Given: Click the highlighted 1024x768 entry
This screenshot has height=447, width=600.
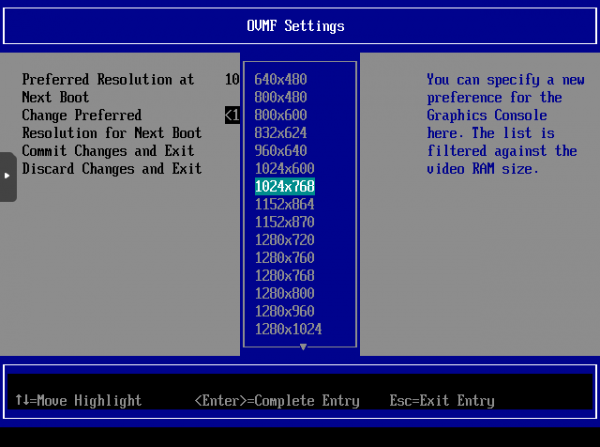Looking at the screenshot, I should [285, 186].
